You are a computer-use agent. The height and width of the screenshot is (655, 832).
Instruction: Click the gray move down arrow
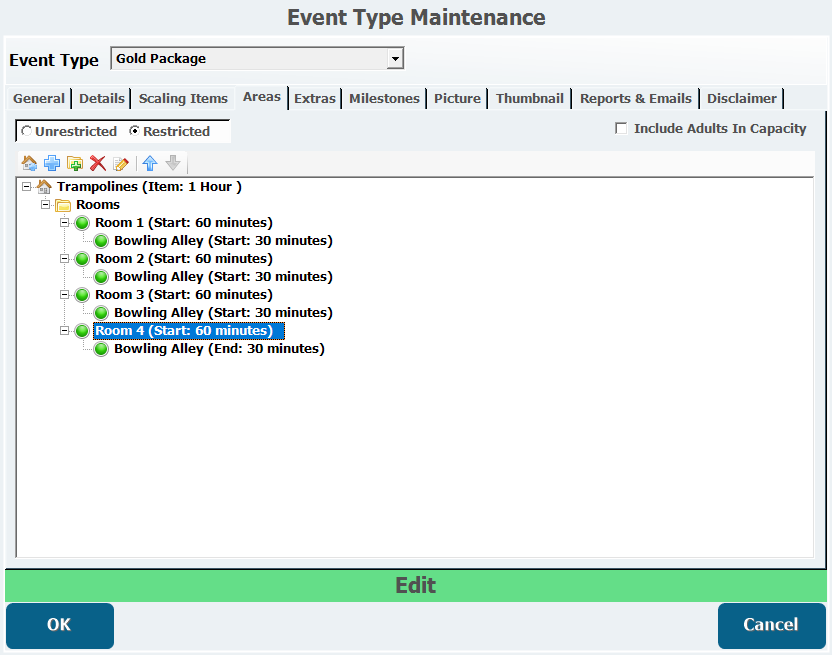pyautogui.click(x=173, y=163)
